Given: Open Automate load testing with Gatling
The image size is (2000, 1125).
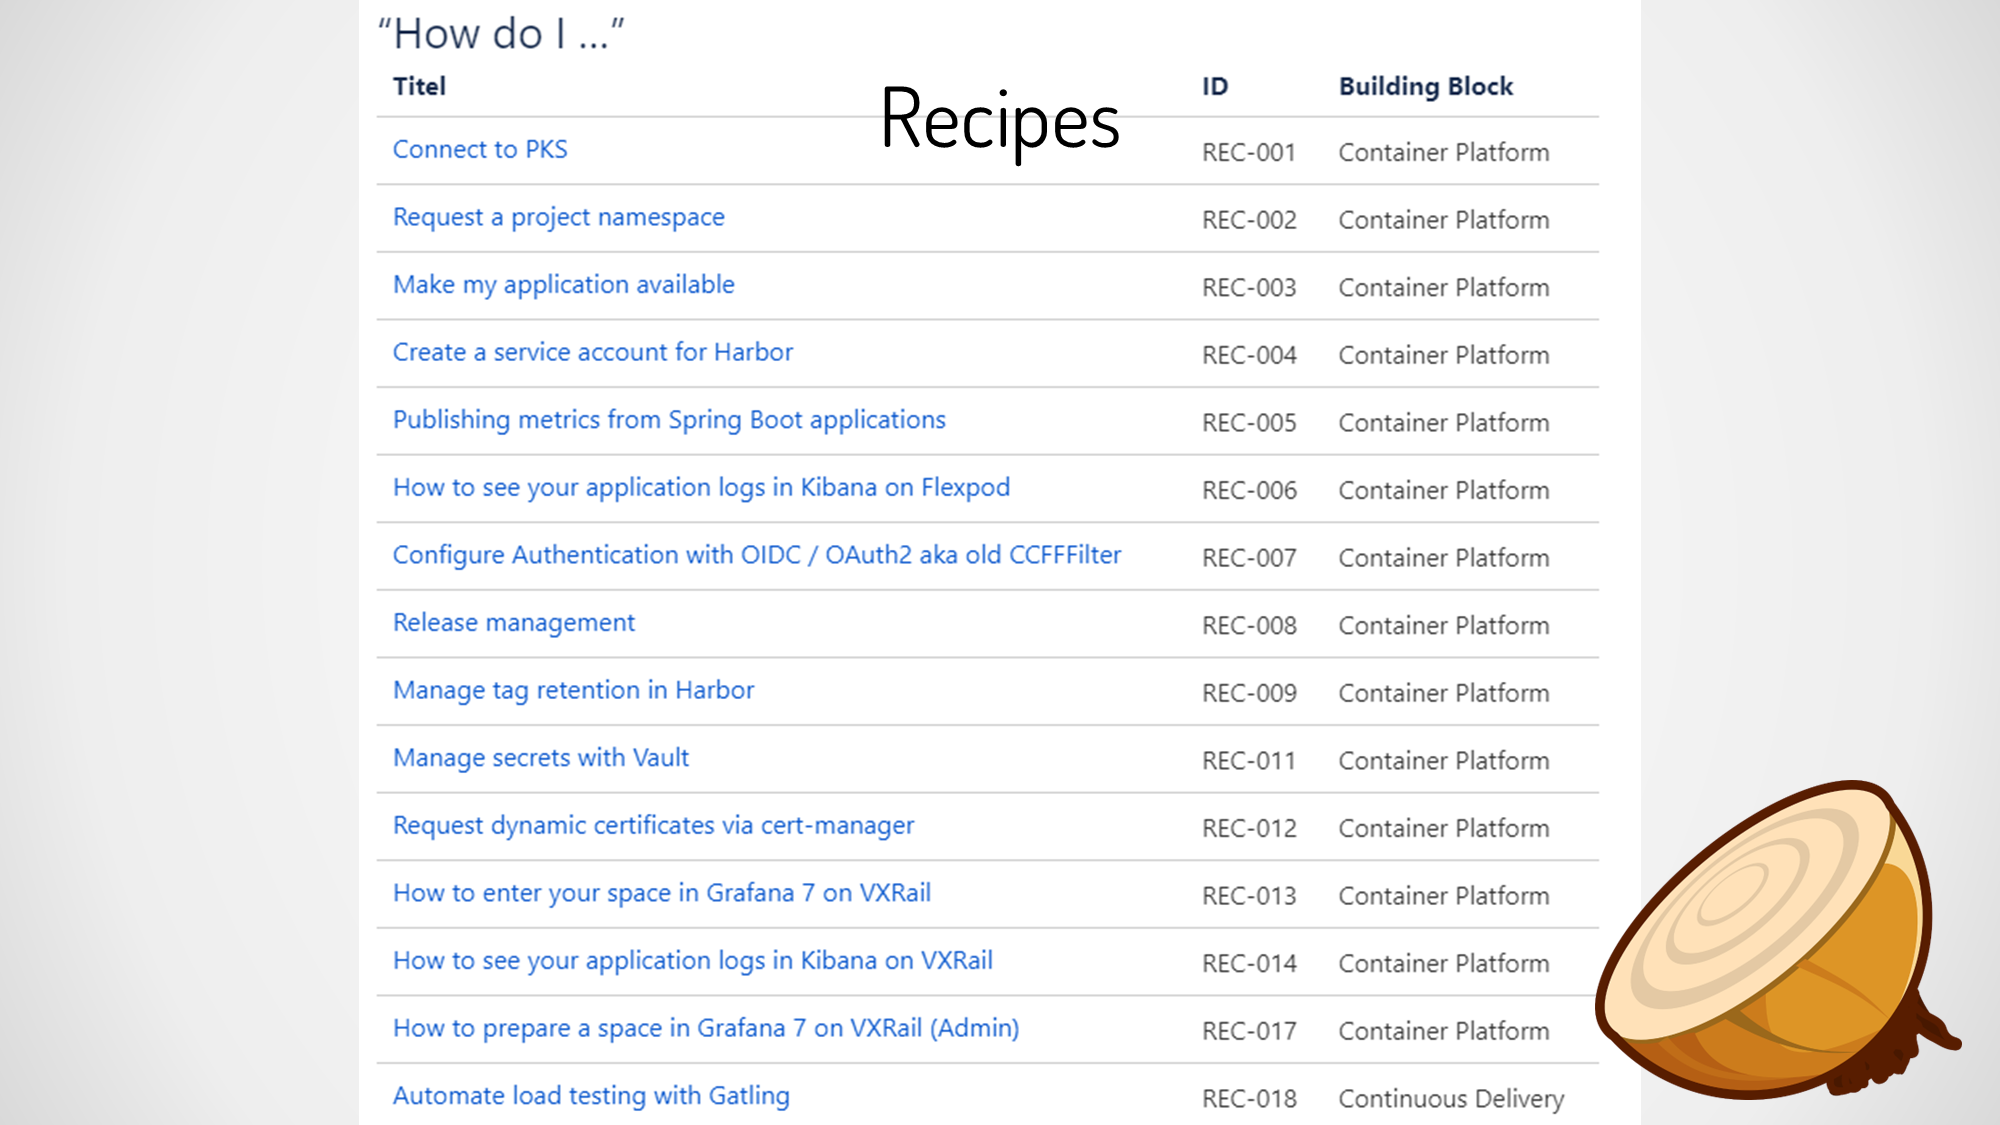Looking at the screenshot, I should pyautogui.click(x=590, y=1096).
